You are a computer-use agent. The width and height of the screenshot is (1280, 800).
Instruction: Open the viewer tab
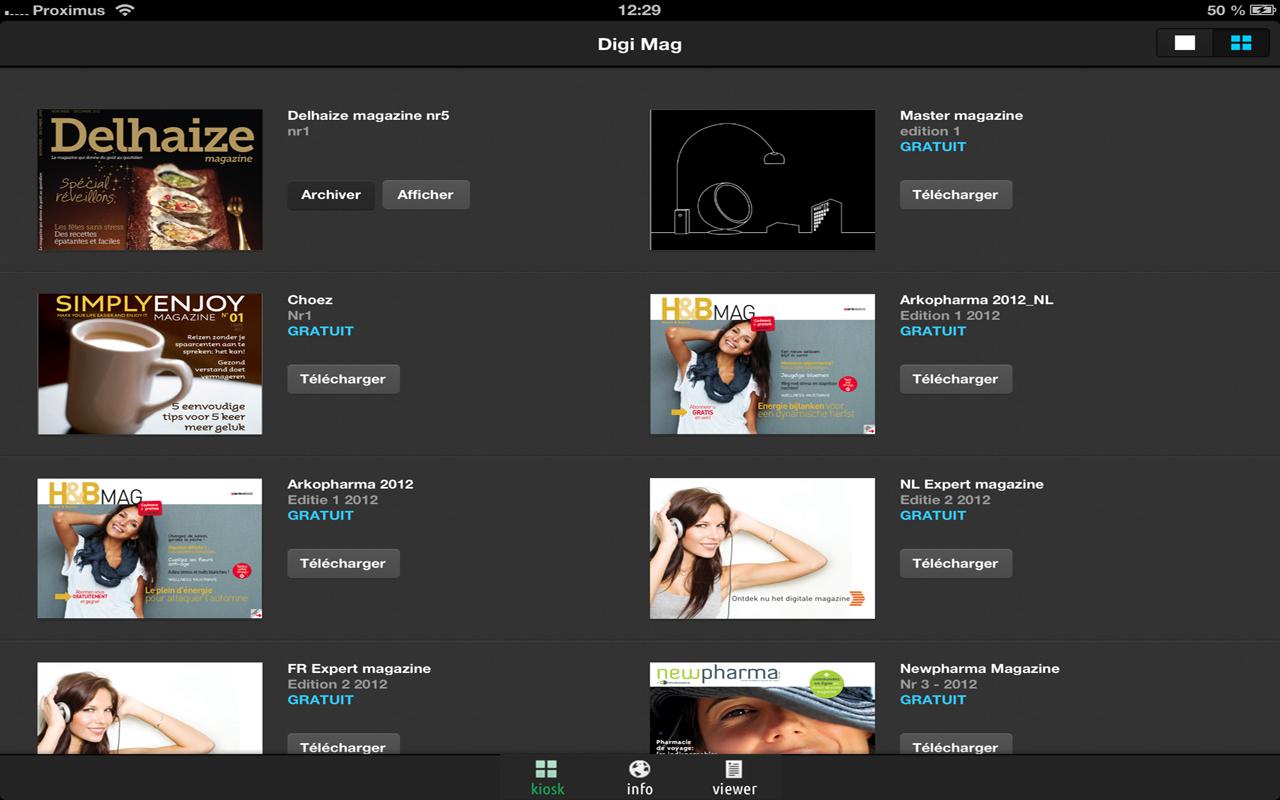tap(734, 777)
